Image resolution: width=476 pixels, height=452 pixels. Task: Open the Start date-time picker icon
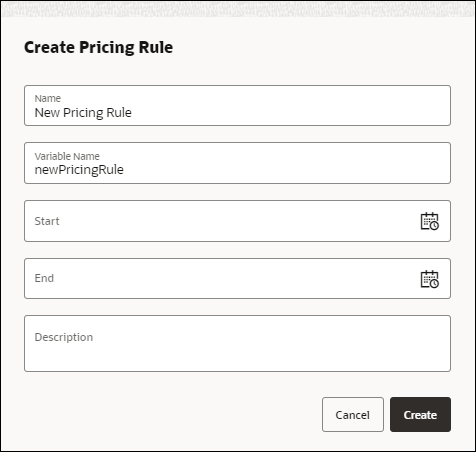point(429,221)
